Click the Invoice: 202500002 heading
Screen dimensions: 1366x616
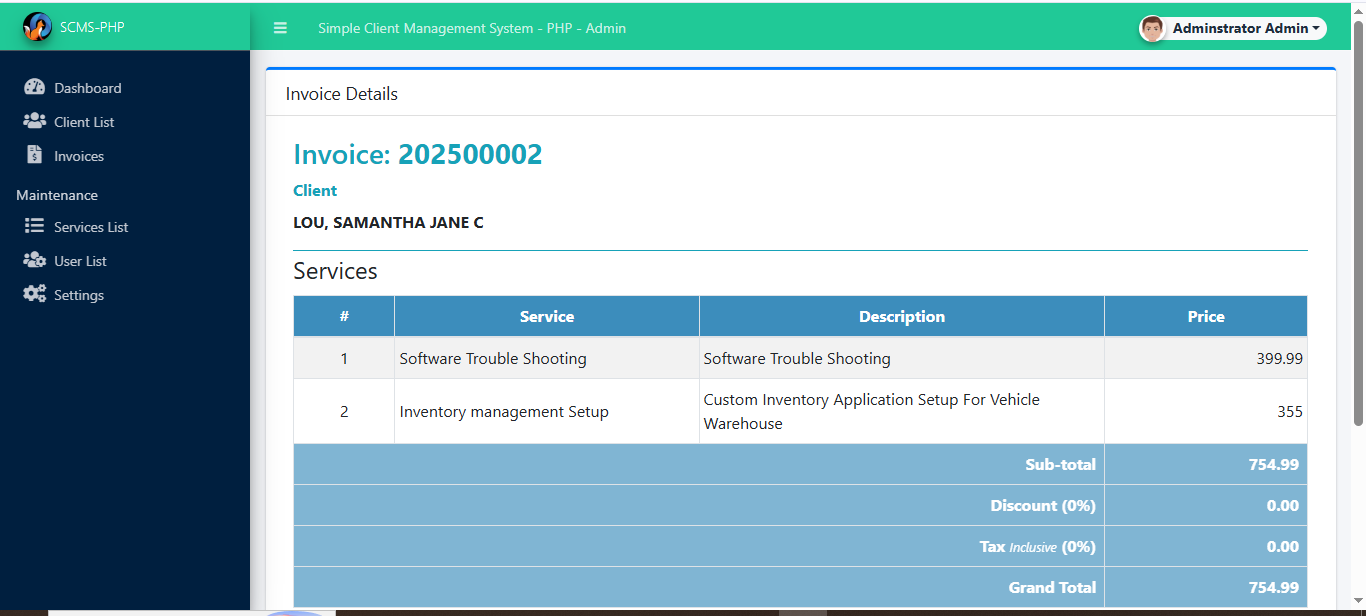(x=418, y=154)
